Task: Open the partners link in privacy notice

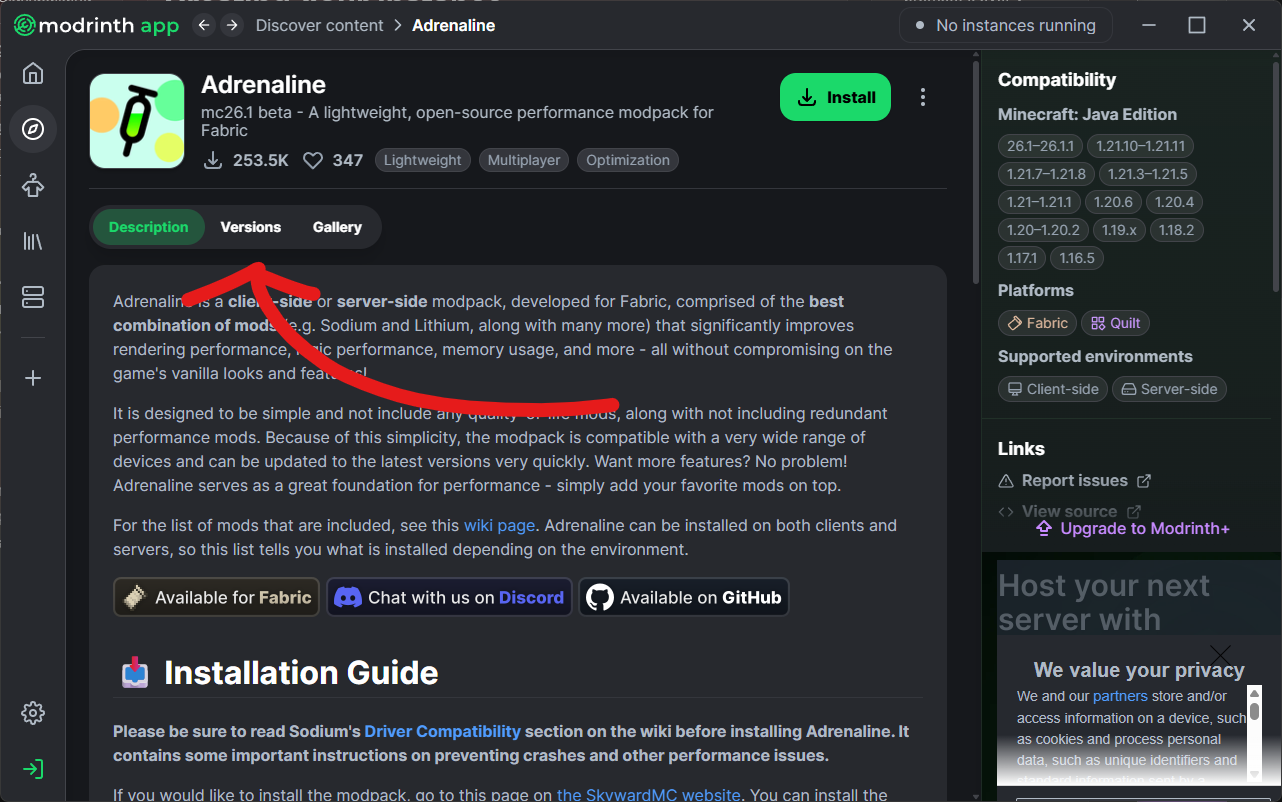Action: point(1120,696)
